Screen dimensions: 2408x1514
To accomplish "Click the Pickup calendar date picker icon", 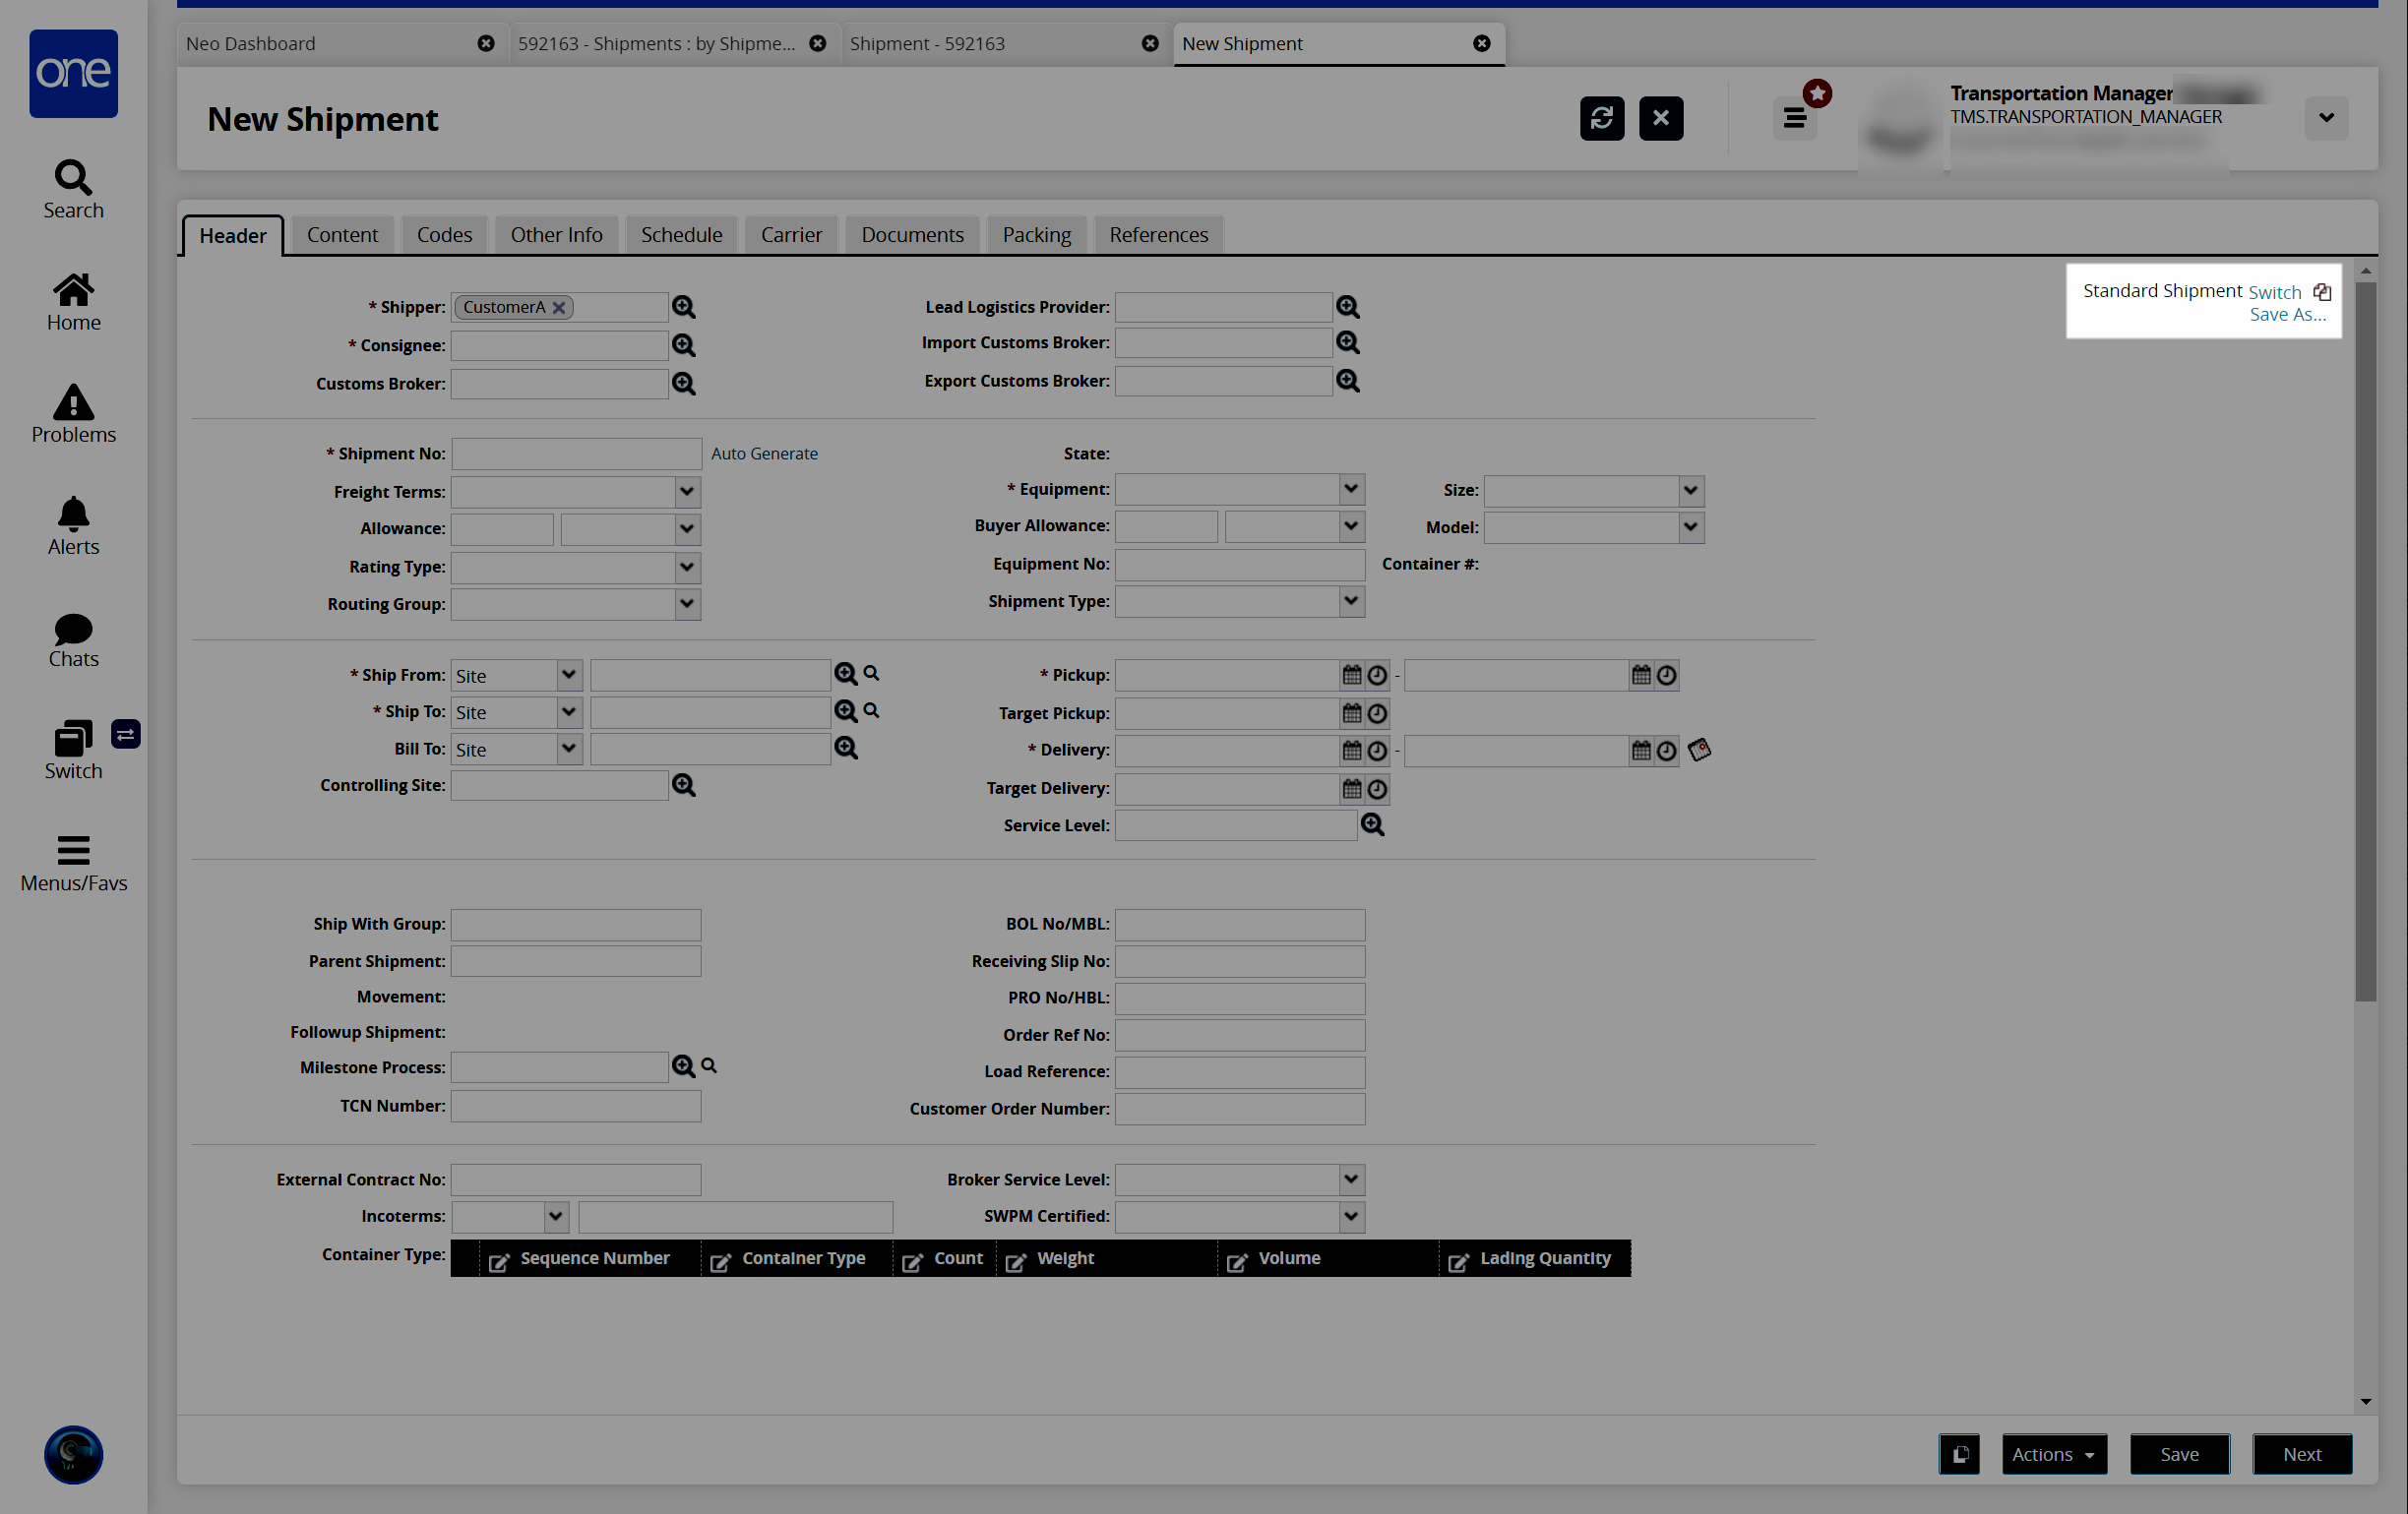I will [x=1352, y=675].
